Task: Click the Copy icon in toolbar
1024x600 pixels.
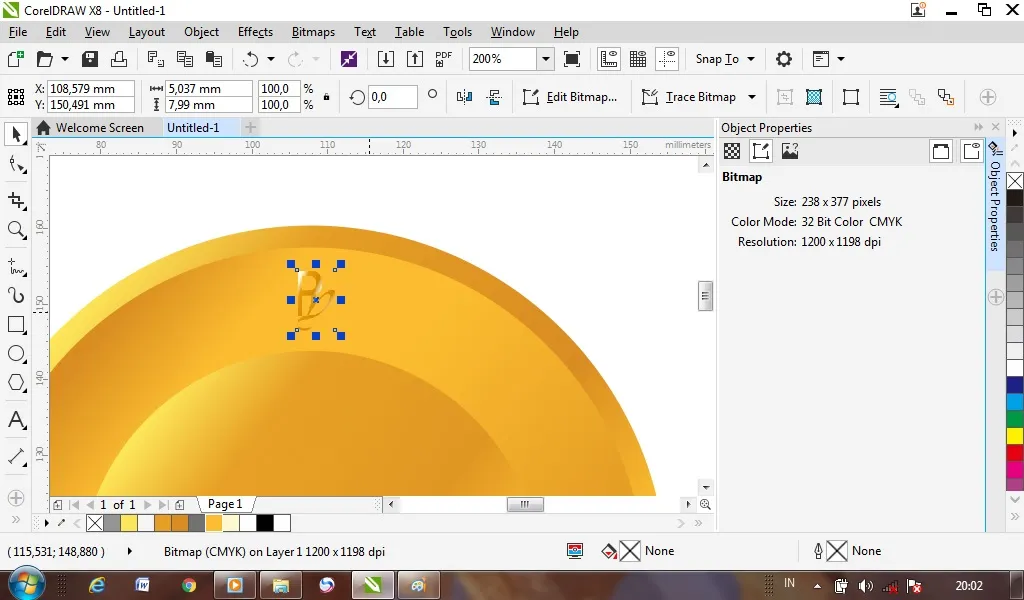Action: pos(185,59)
